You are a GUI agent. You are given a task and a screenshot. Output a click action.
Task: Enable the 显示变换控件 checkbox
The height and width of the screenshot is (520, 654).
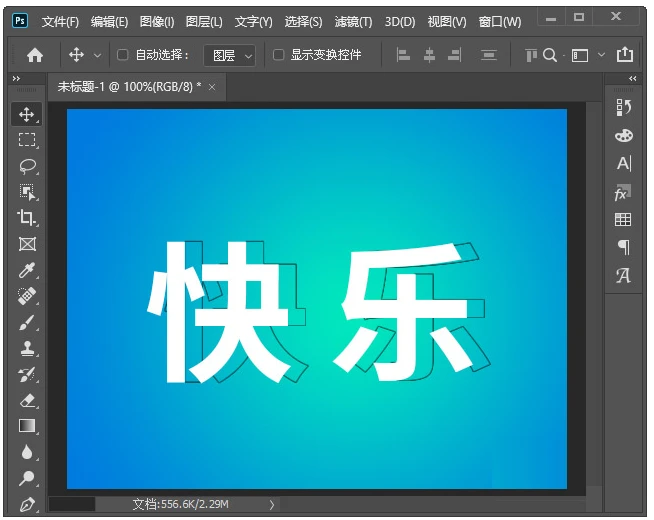coord(278,55)
